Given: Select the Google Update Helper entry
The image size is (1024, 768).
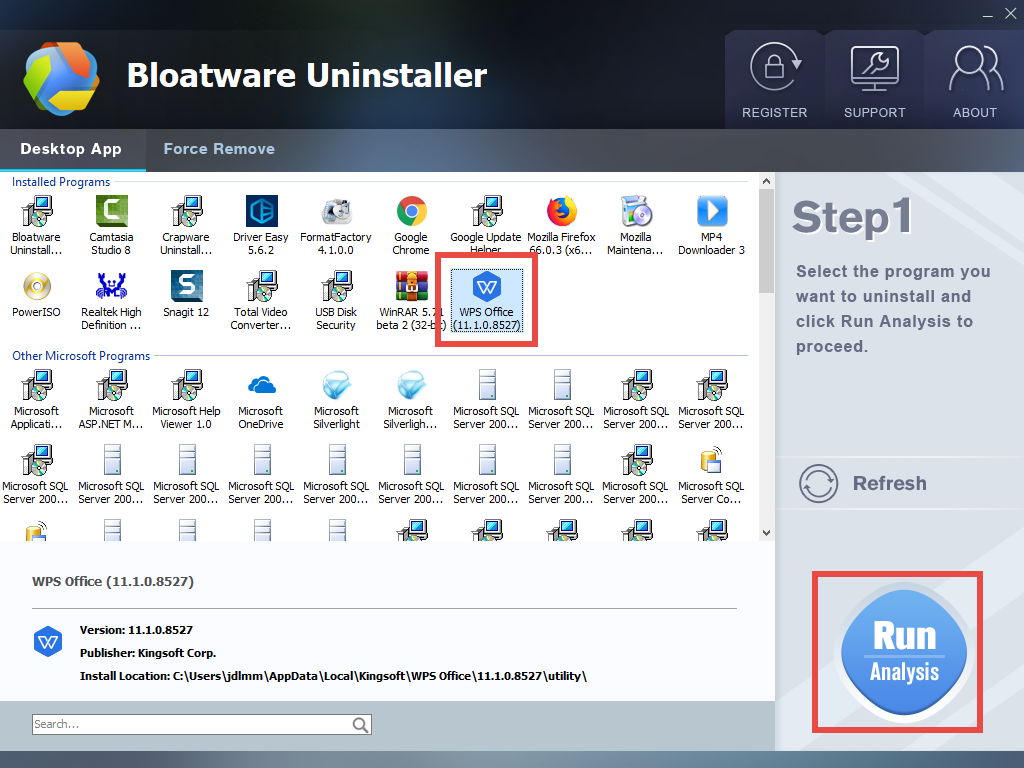Looking at the screenshot, I should [x=486, y=224].
